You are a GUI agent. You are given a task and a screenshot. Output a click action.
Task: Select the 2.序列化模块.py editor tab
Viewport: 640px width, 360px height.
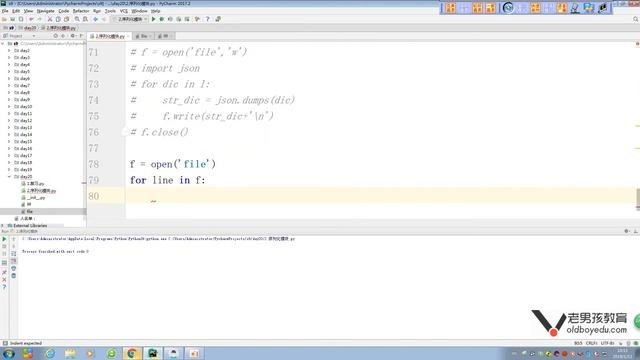point(109,36)
